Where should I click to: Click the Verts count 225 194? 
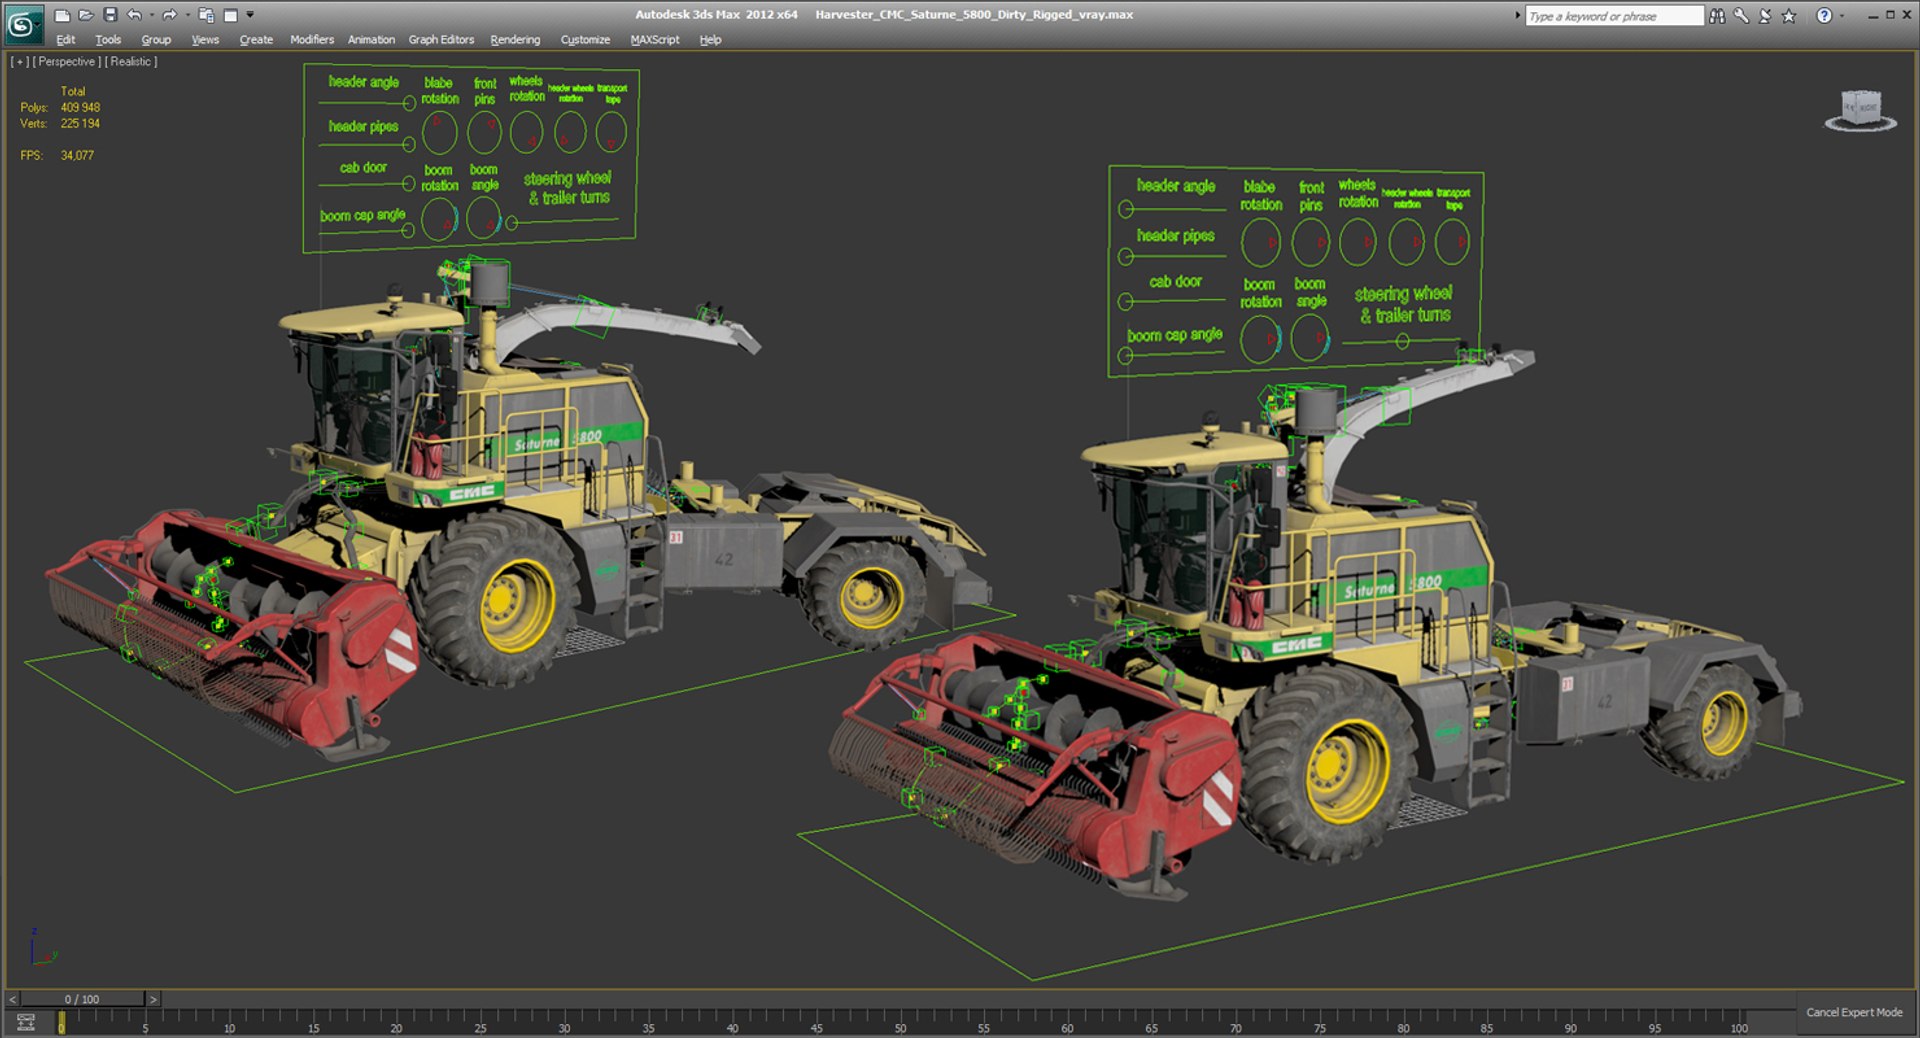point(80,124)
